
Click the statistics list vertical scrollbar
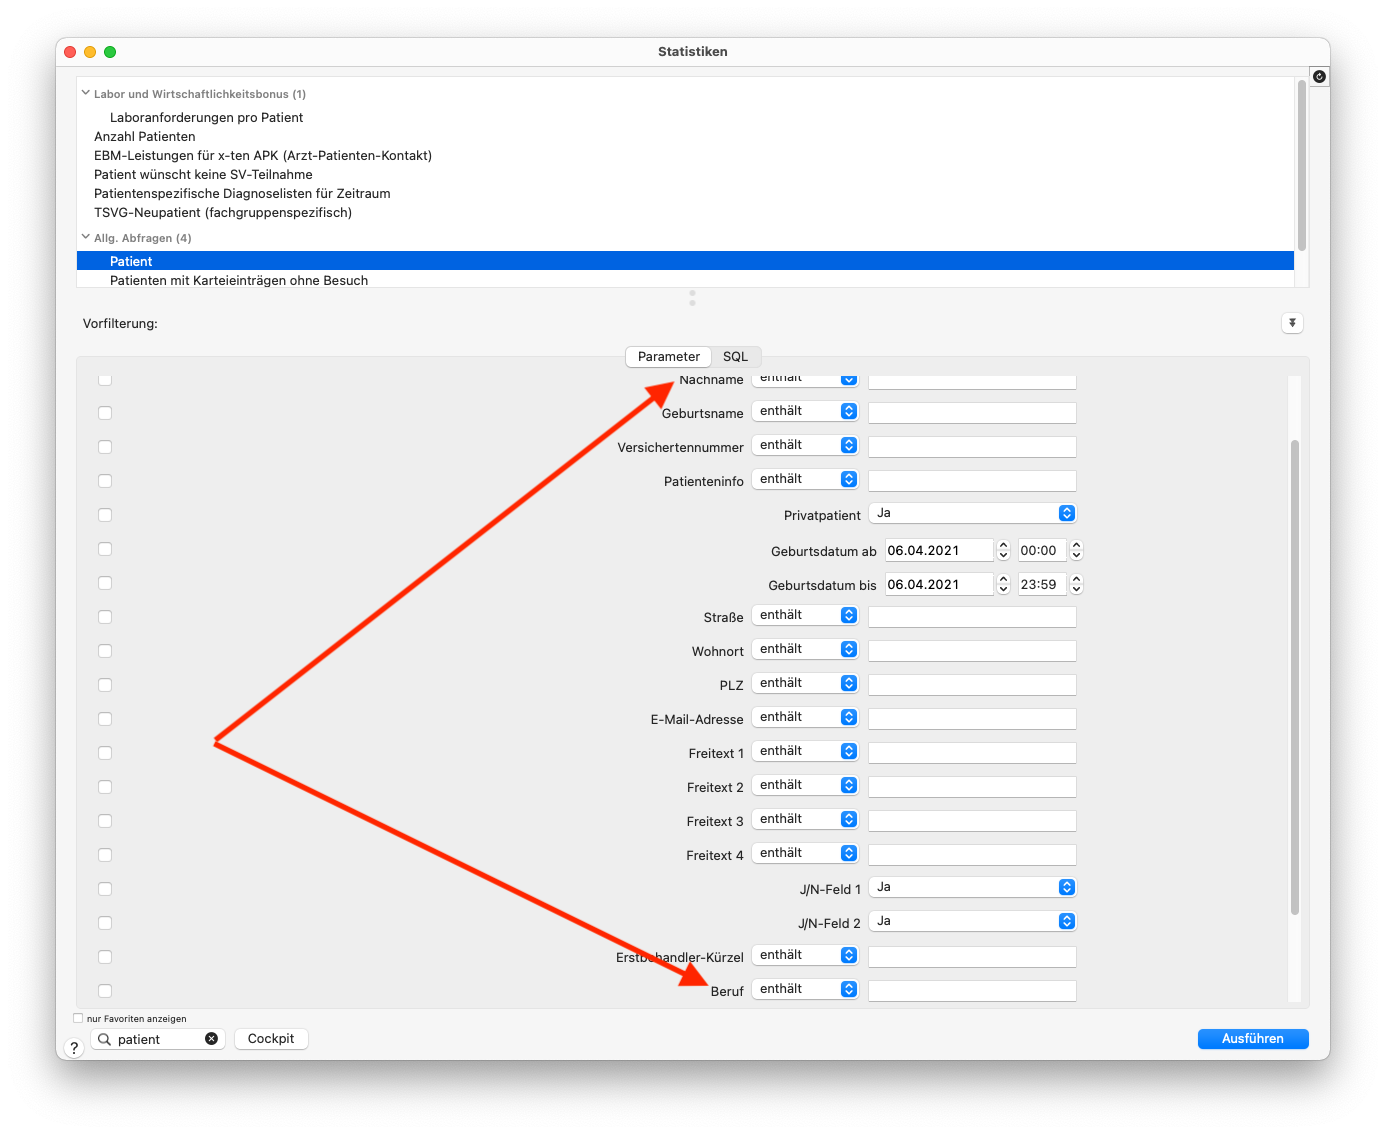pyautogui.click(x=1301, y=166)
